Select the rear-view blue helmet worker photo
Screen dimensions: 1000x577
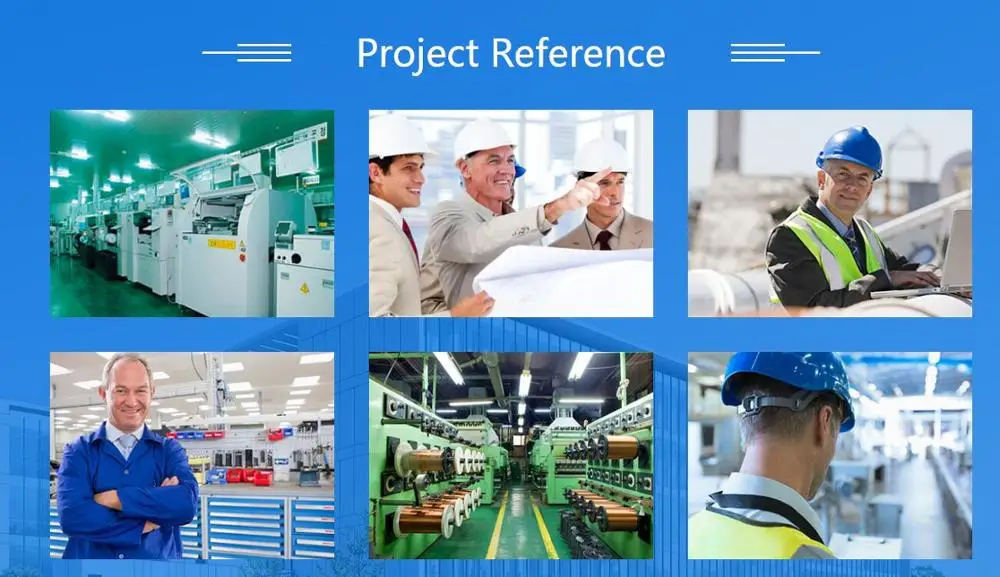click(x=829, y=455)
